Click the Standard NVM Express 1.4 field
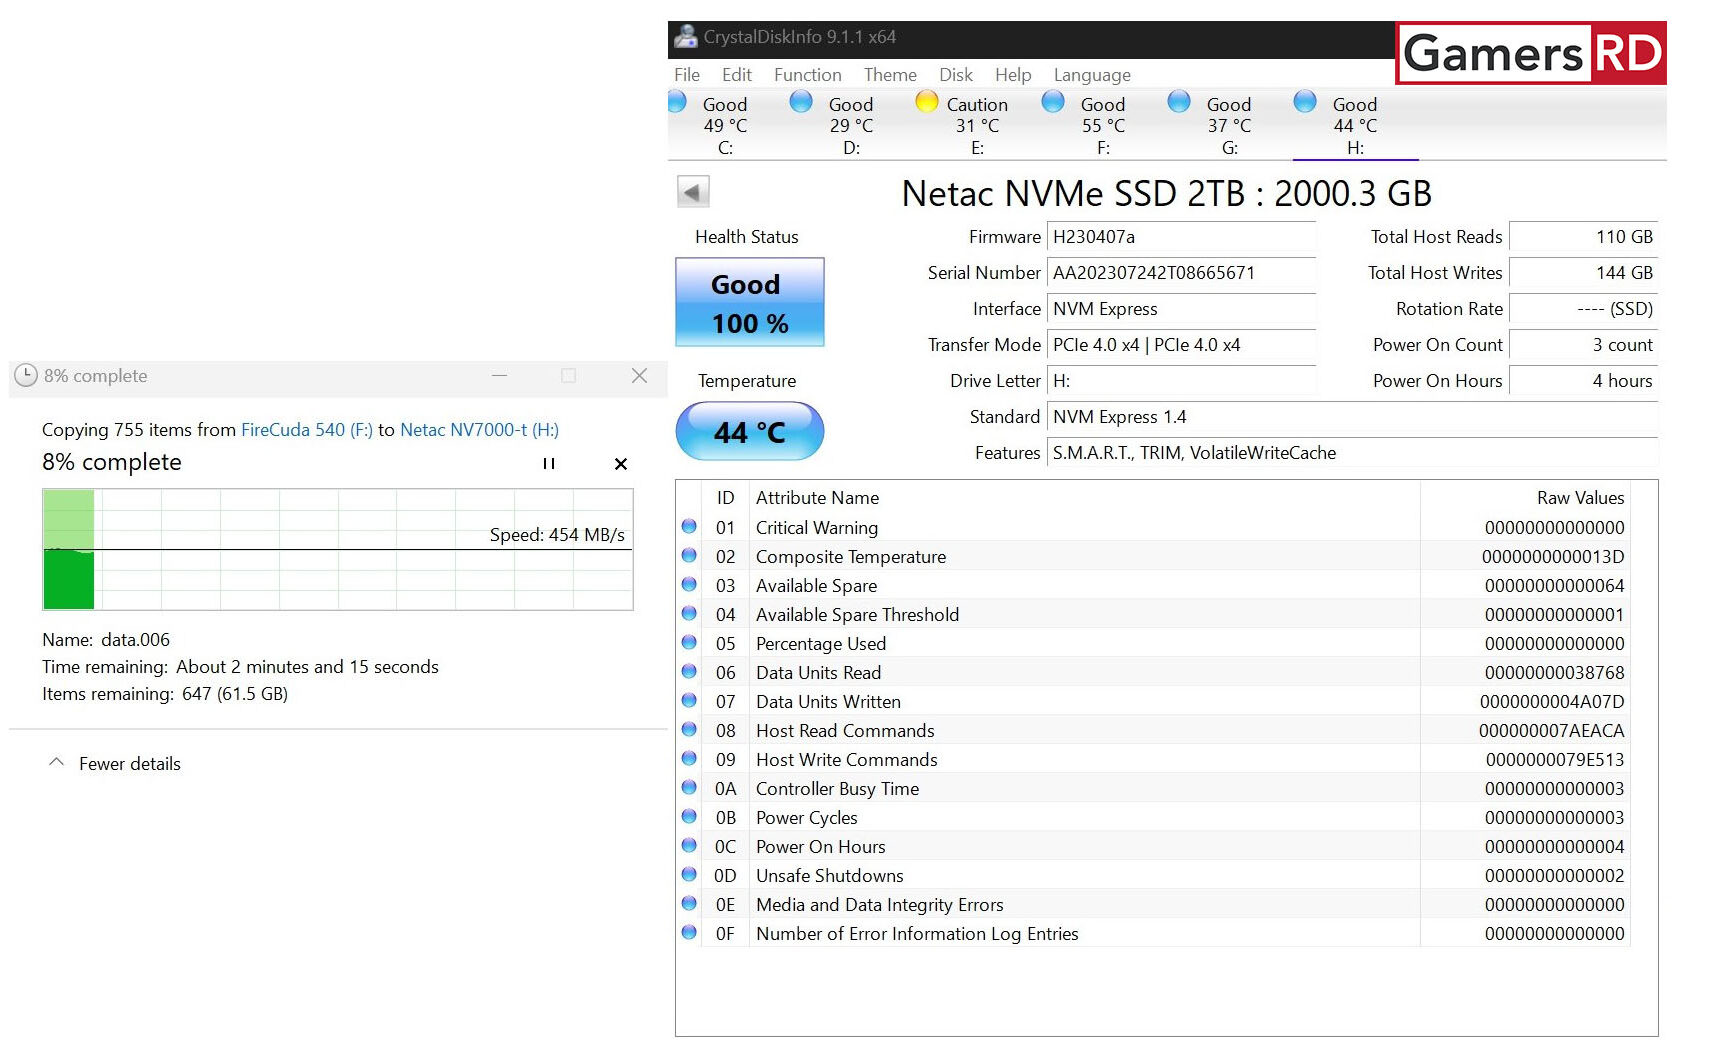The height and width of the screenshot is (1056, 1718). tap(1352, 417)
